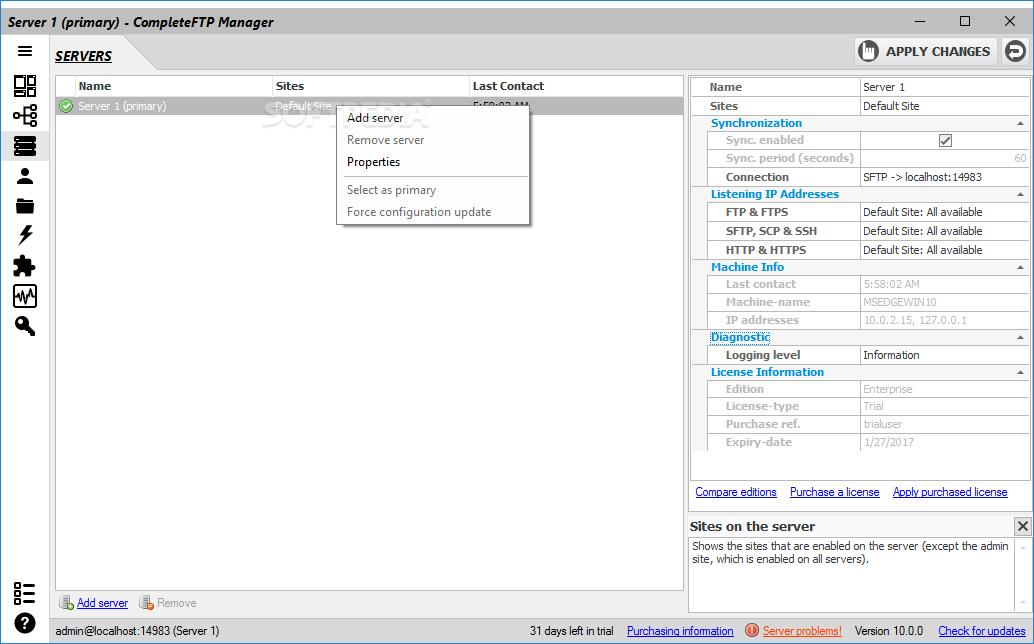Screen dimensions: 1034x644
Task: Click the Logging level value Information
Action: (944, 355)
